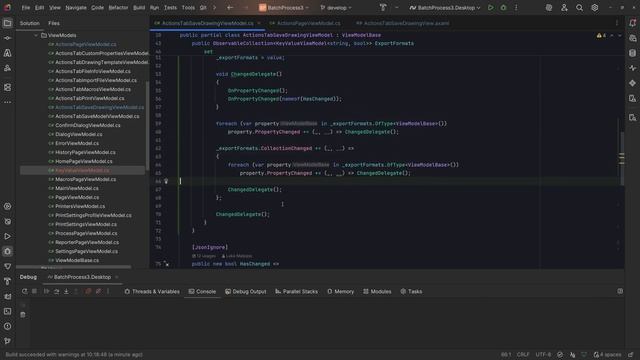Image resolution: width=640 pixels, height=360 pixels.
Task: Switch to the Tasks tab
Action: point(411,291)
